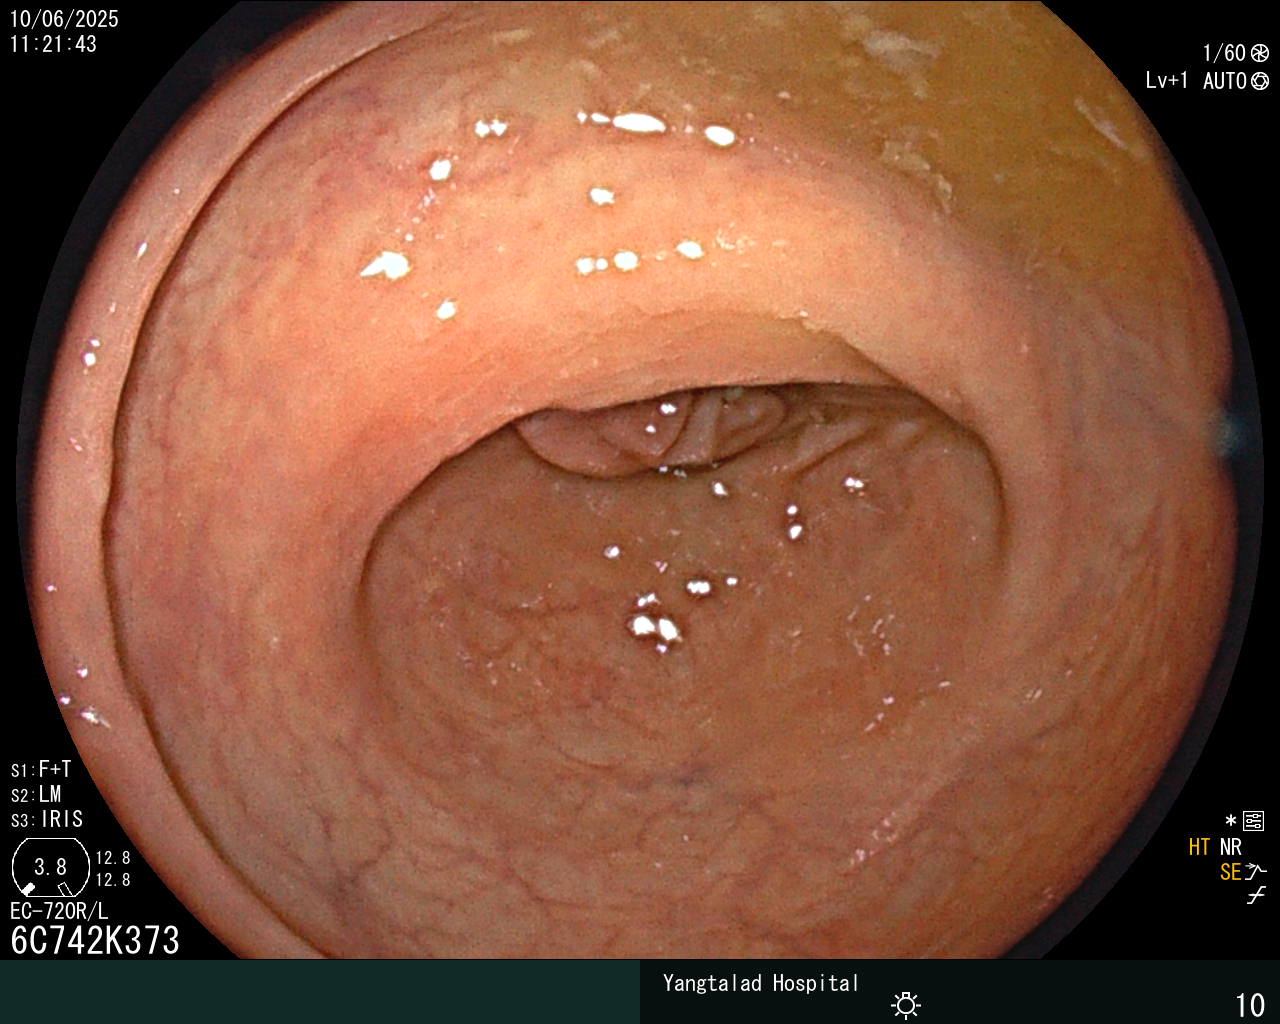Click the S2: LM switch assignment
Screen dimensions: 1280x1024
[36, 794]
